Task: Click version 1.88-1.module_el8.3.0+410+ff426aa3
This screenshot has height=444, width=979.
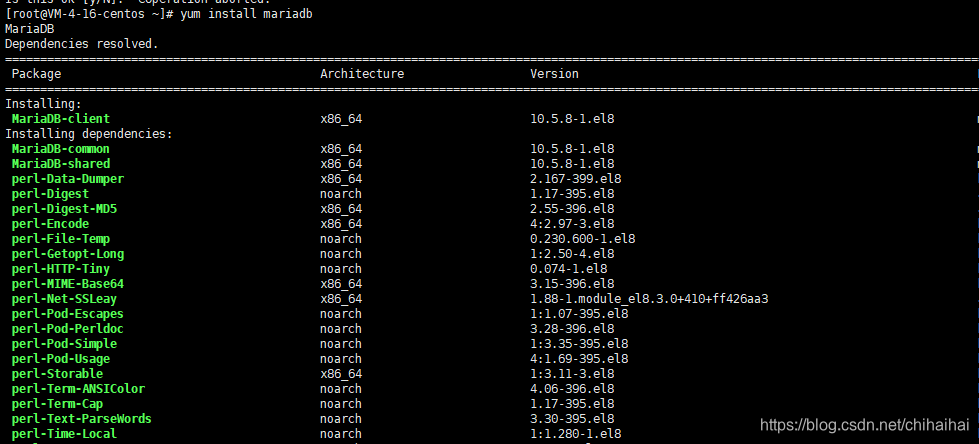Action: [x=649, y=298]
